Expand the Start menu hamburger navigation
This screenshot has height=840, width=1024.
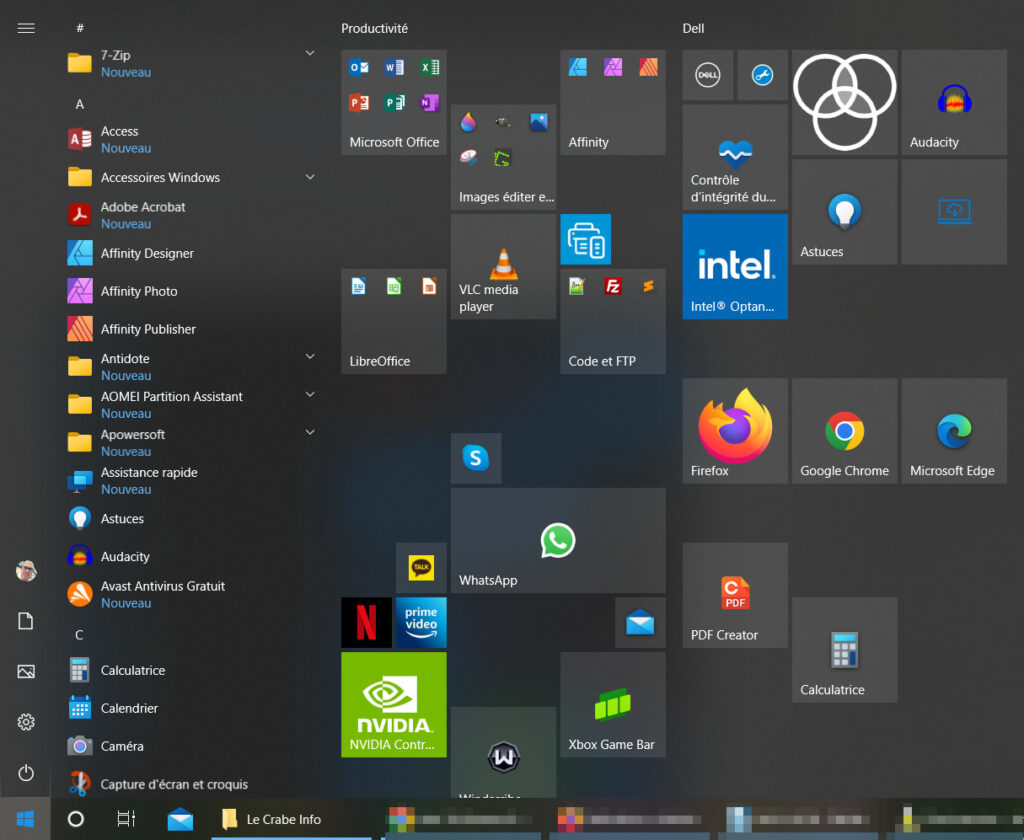point(26,28)
